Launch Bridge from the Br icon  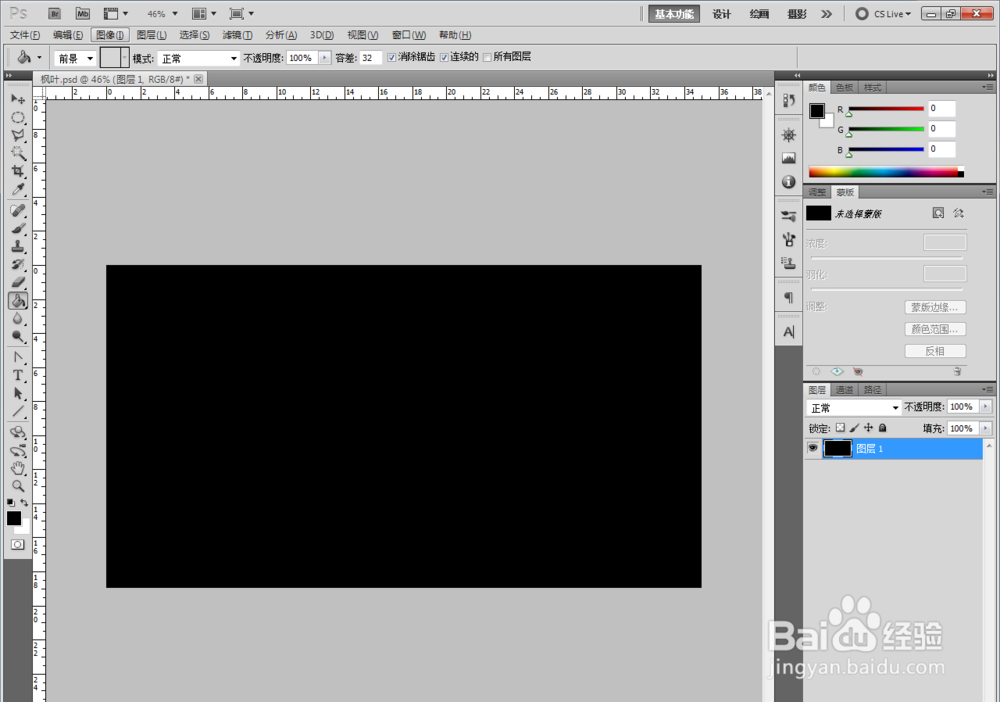55,13
